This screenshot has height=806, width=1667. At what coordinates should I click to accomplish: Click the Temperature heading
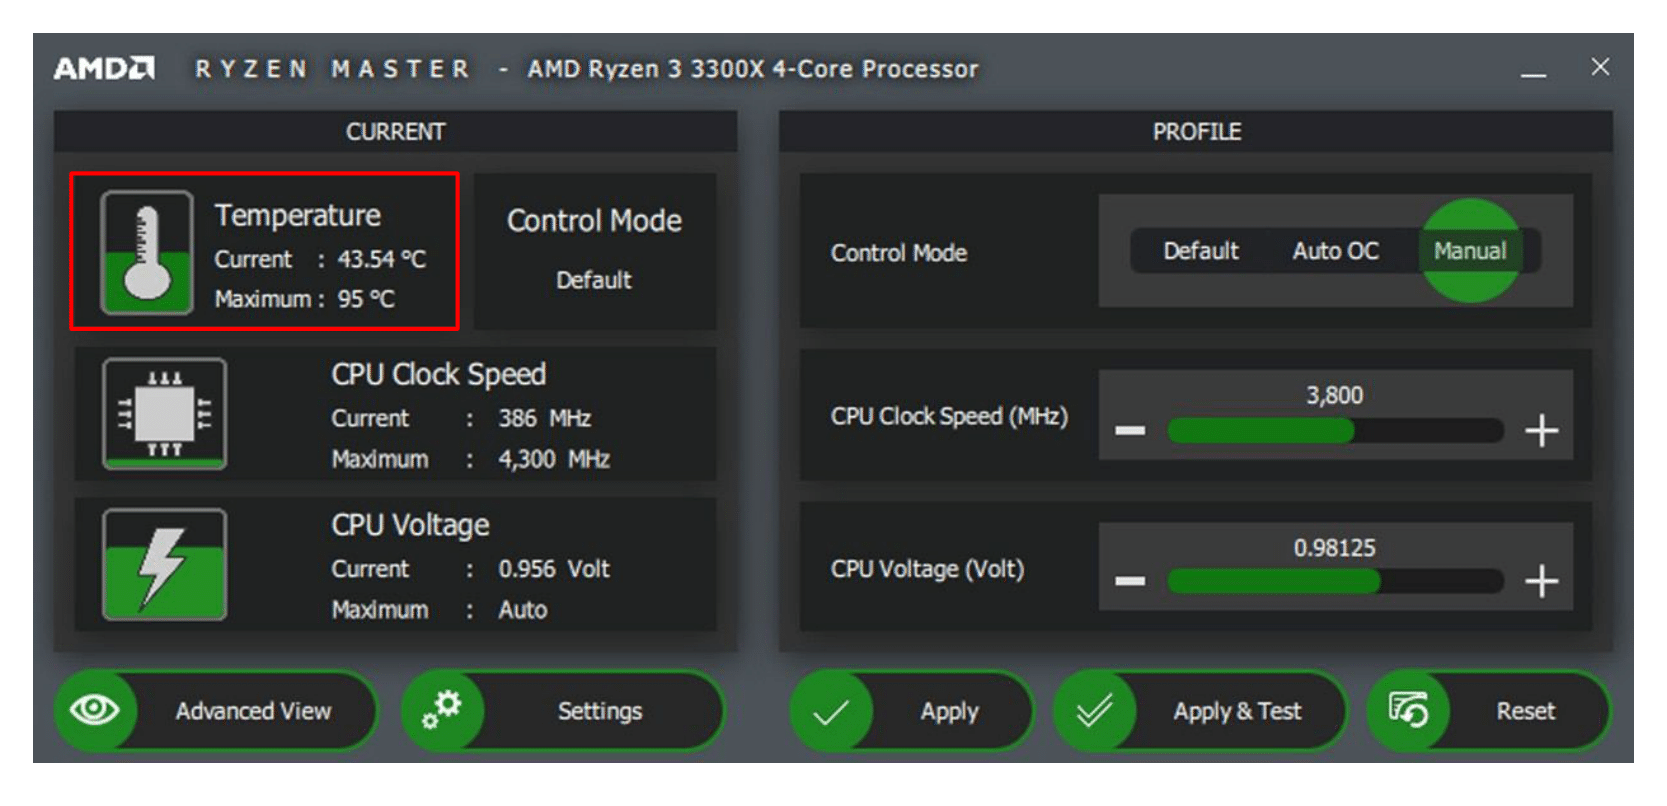coord(298,216)
